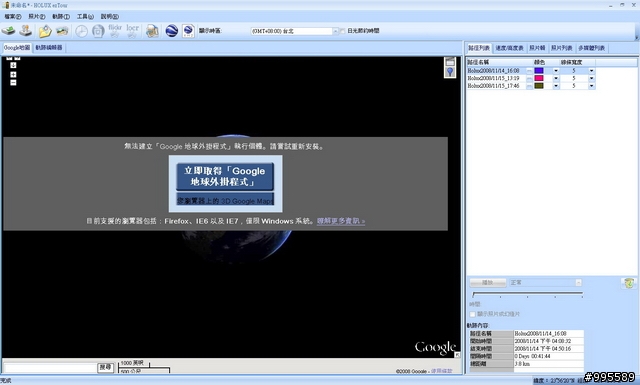640x385 pixels.
Task: Switch to the 速度/高度表 tab
Action: 509,48
